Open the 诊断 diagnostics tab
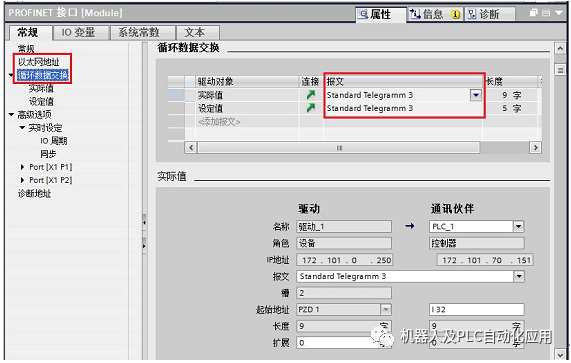This screenshot has height=363, width=571. click(489, 14)
